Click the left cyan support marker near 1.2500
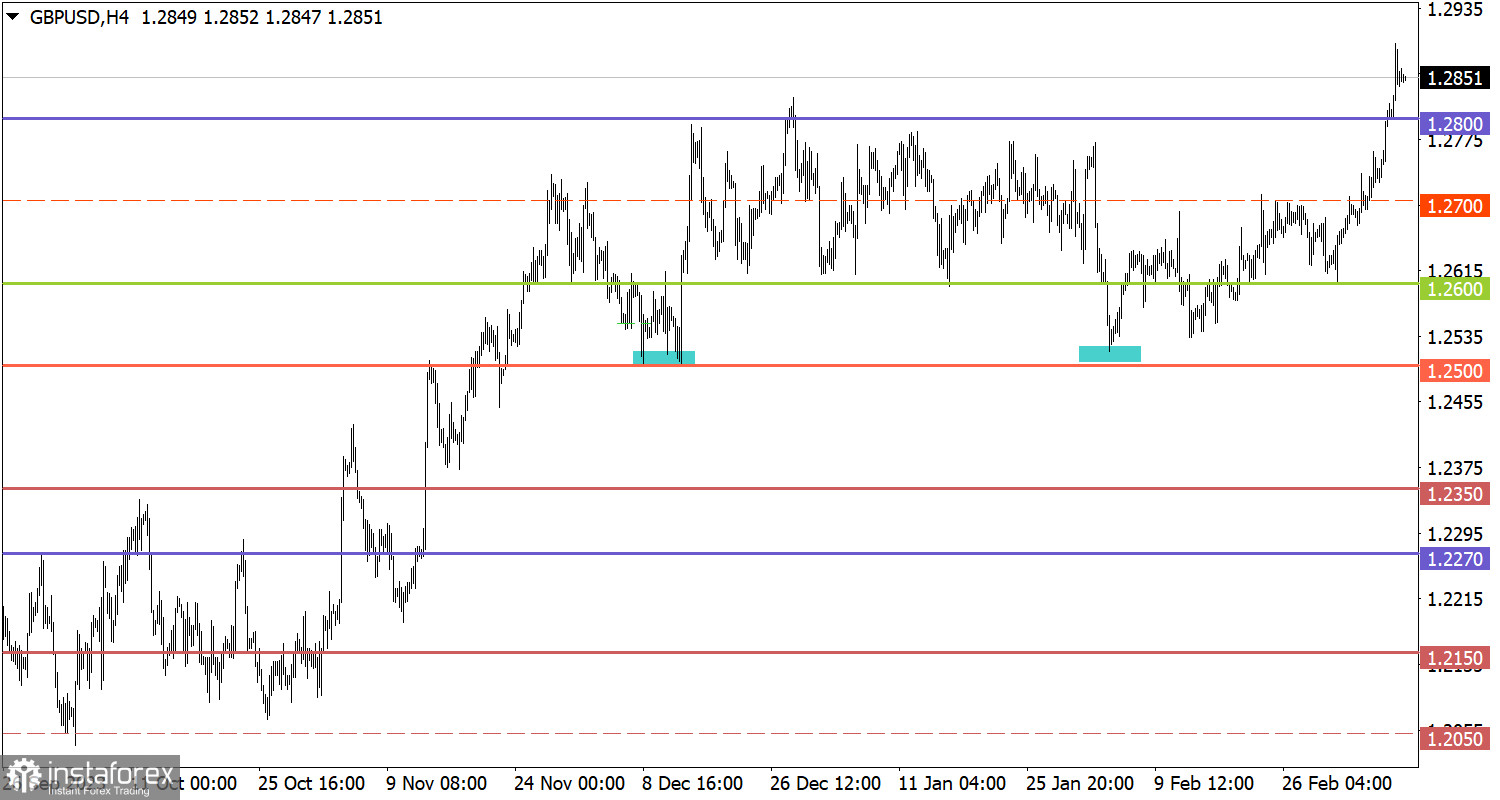This screenshot has height=800, width=1500. [664, 357]
